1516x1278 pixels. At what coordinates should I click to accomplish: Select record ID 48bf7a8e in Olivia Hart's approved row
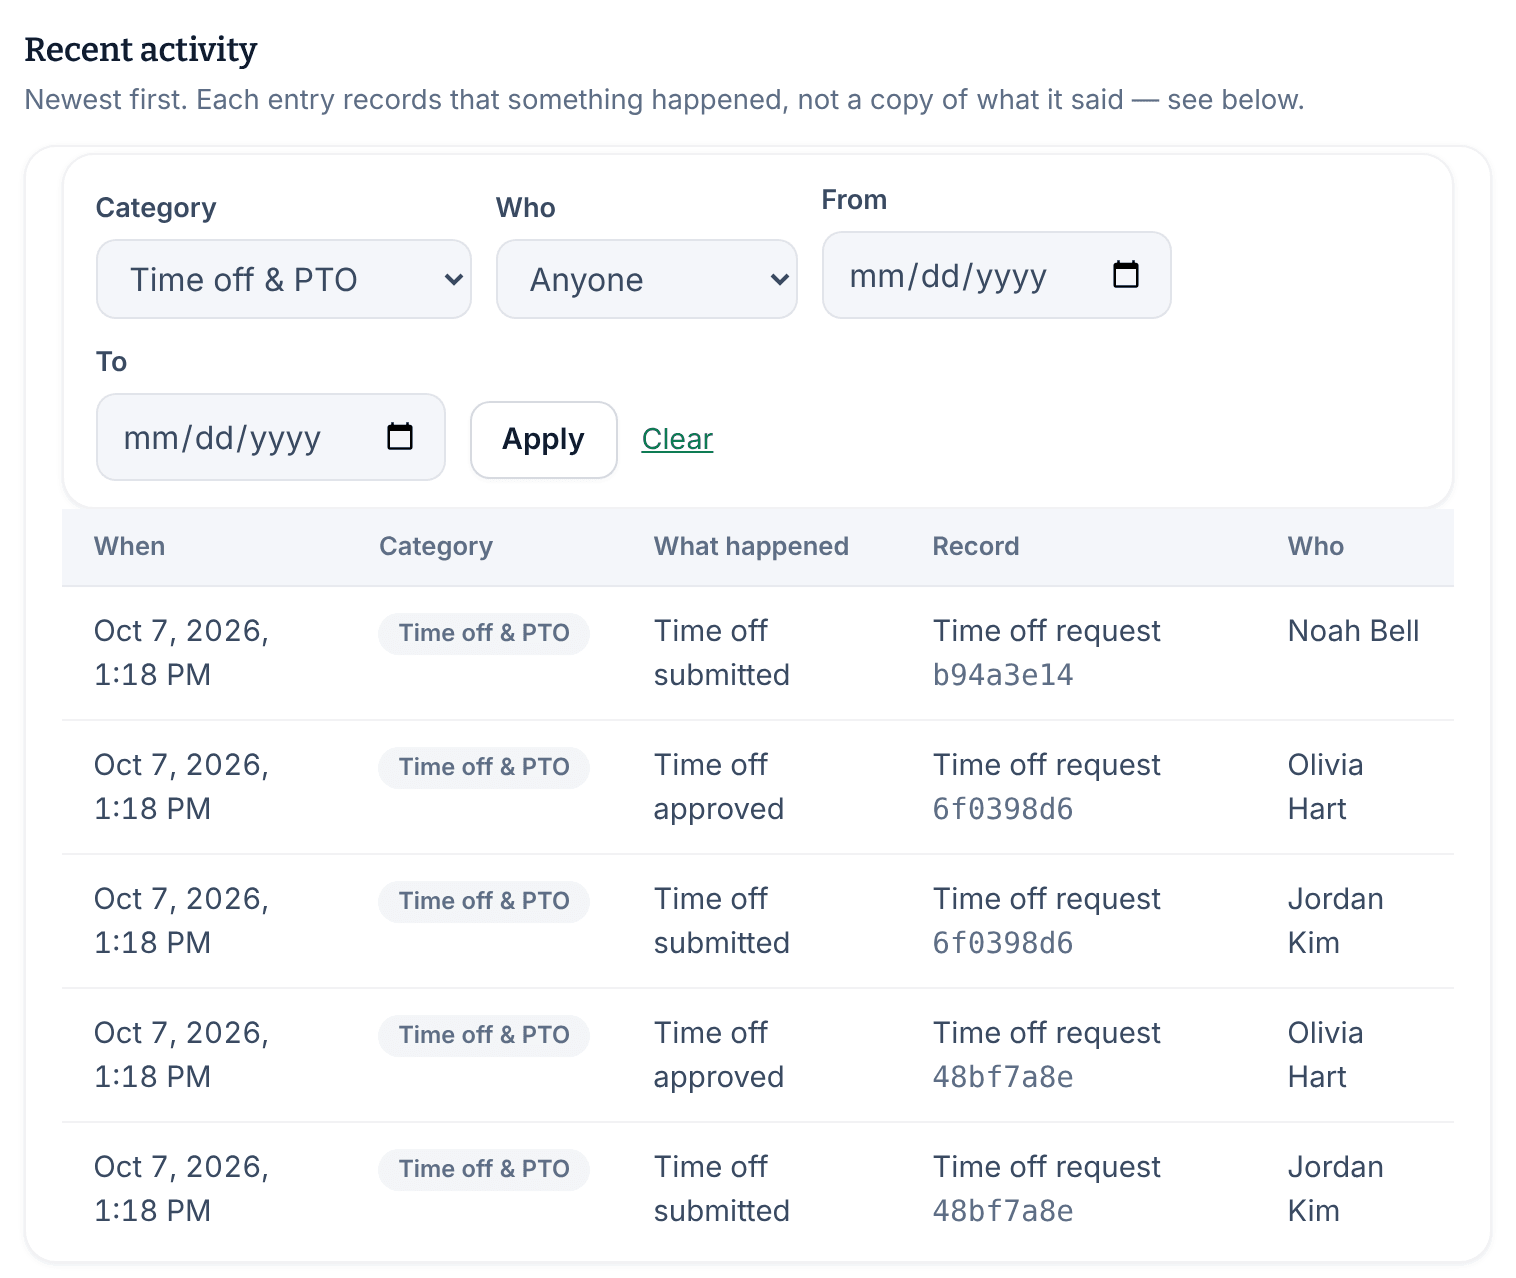1003,1077
